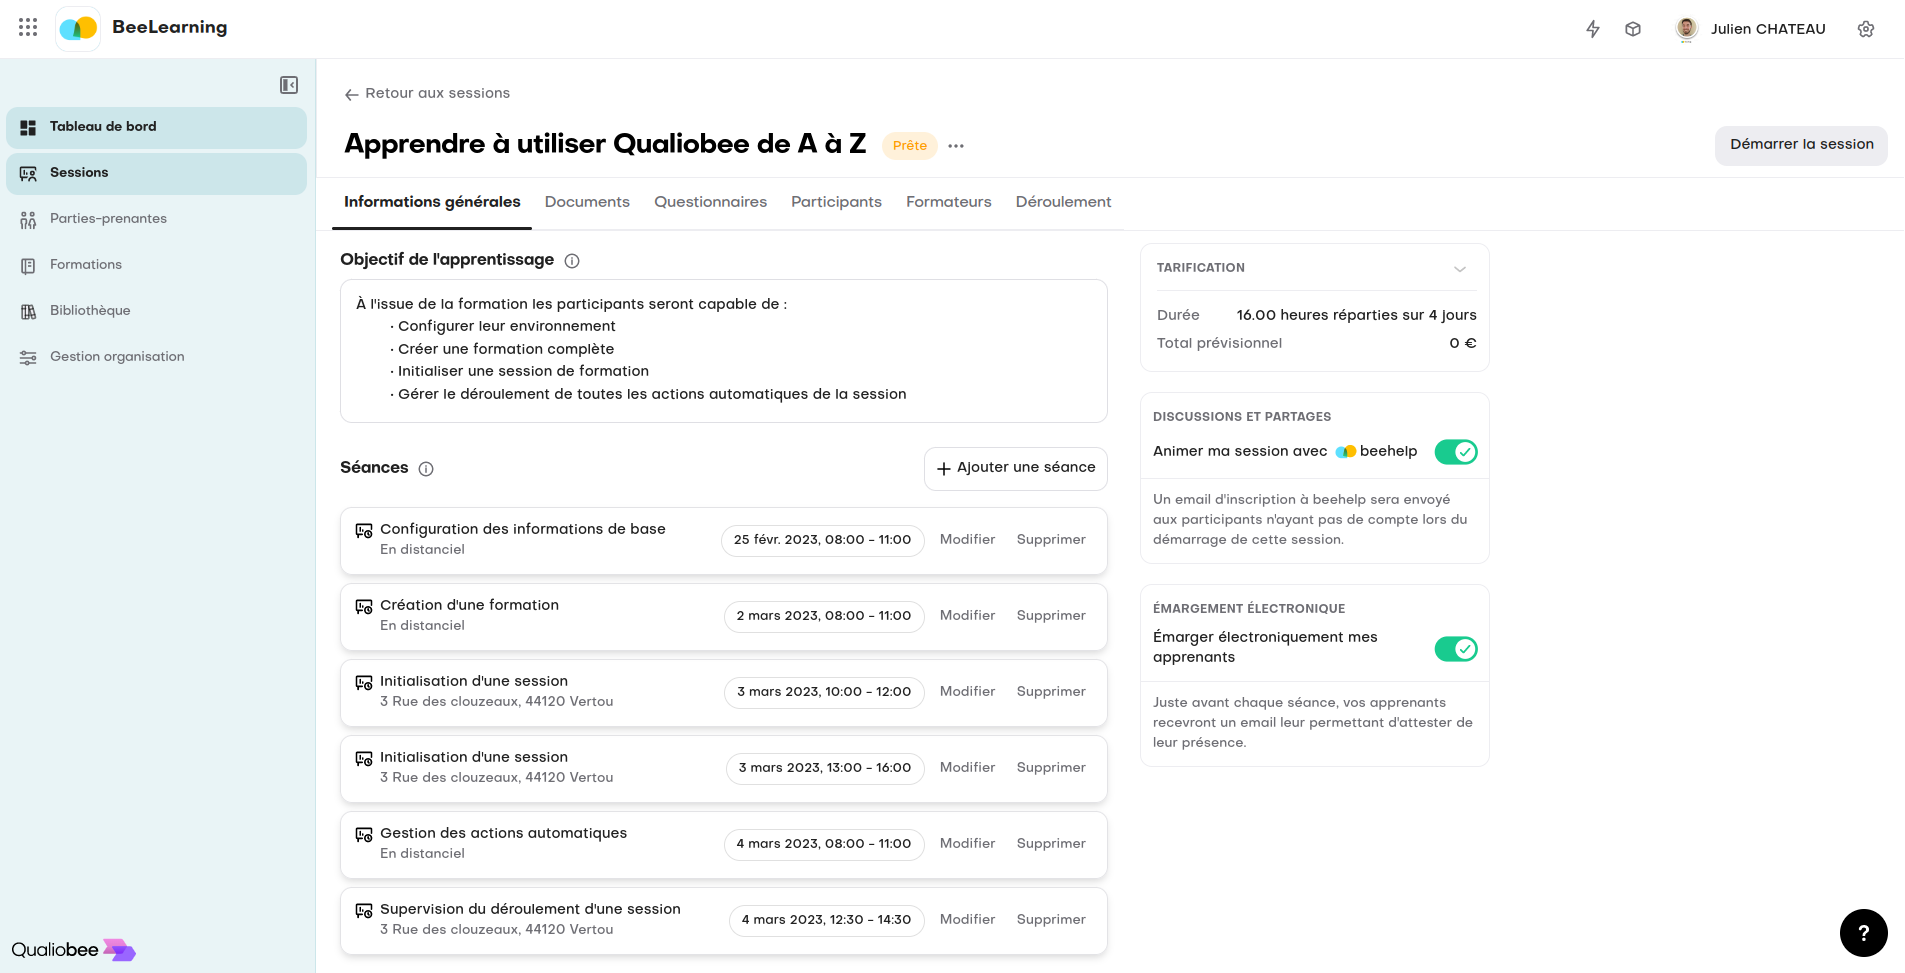Collapse the Tarification panel chevron

[1460, 269]
